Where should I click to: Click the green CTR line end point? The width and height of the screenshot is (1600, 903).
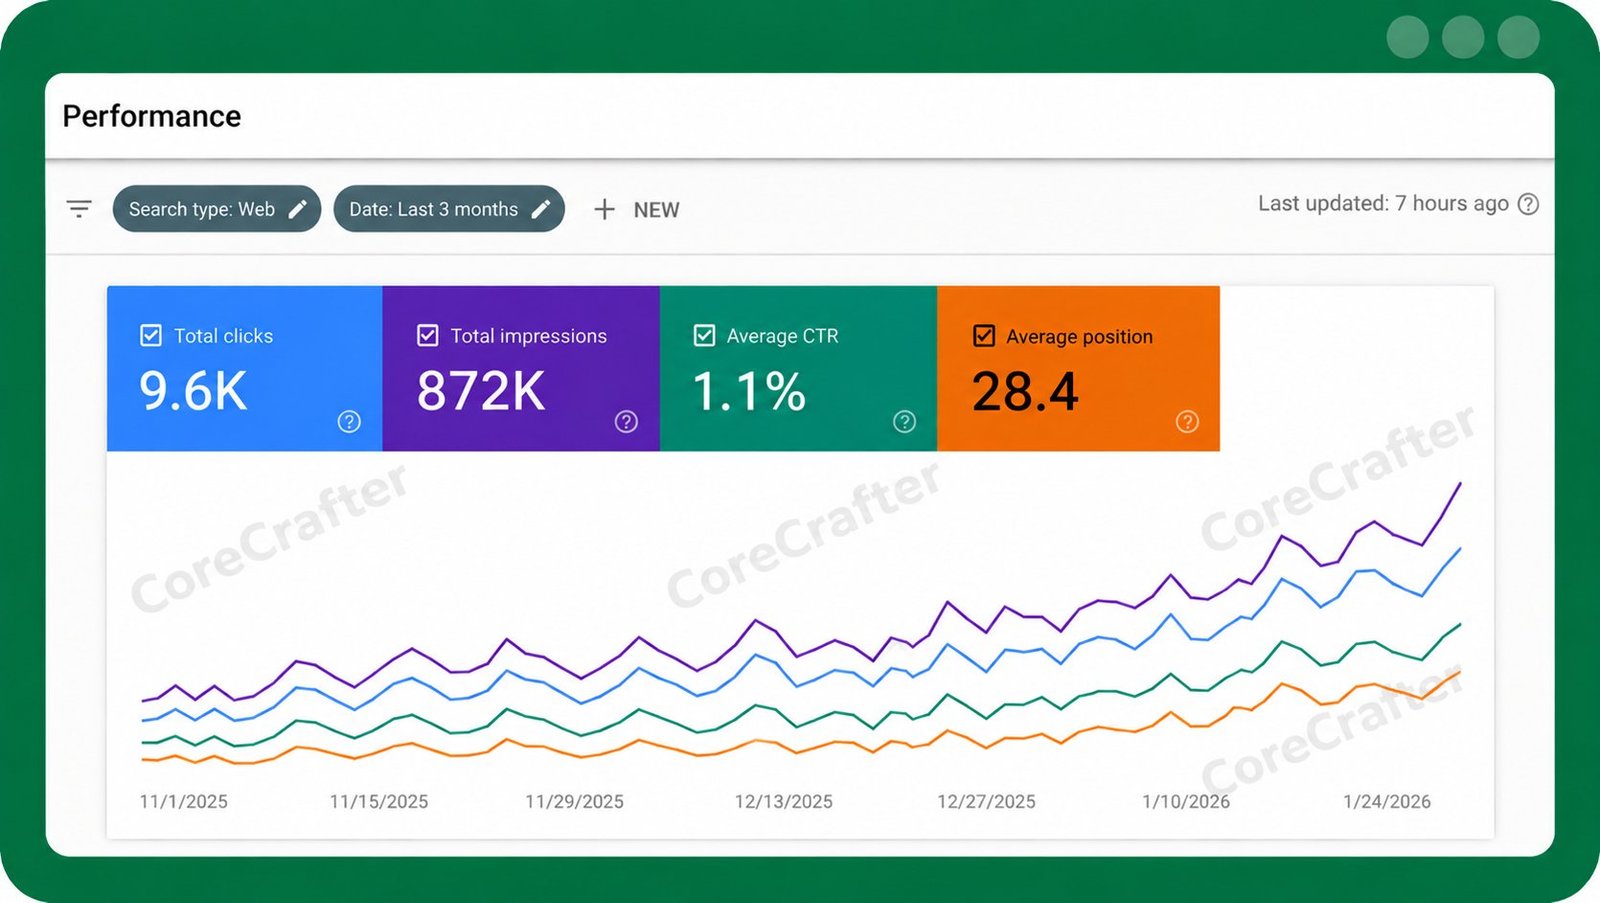[1460, 625]
